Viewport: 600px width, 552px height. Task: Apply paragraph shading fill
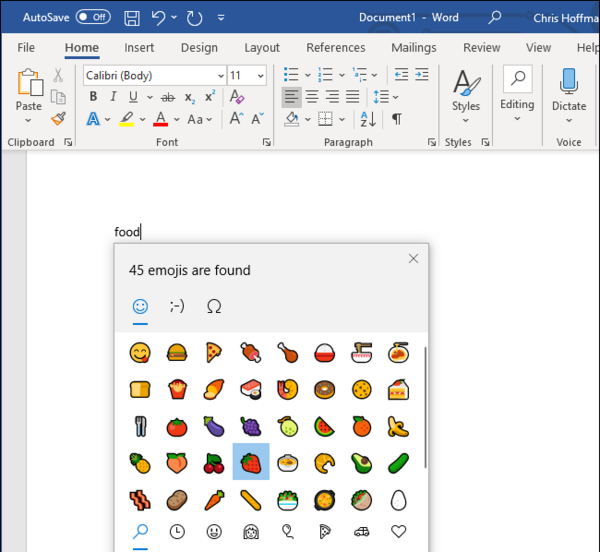[292, 119]
